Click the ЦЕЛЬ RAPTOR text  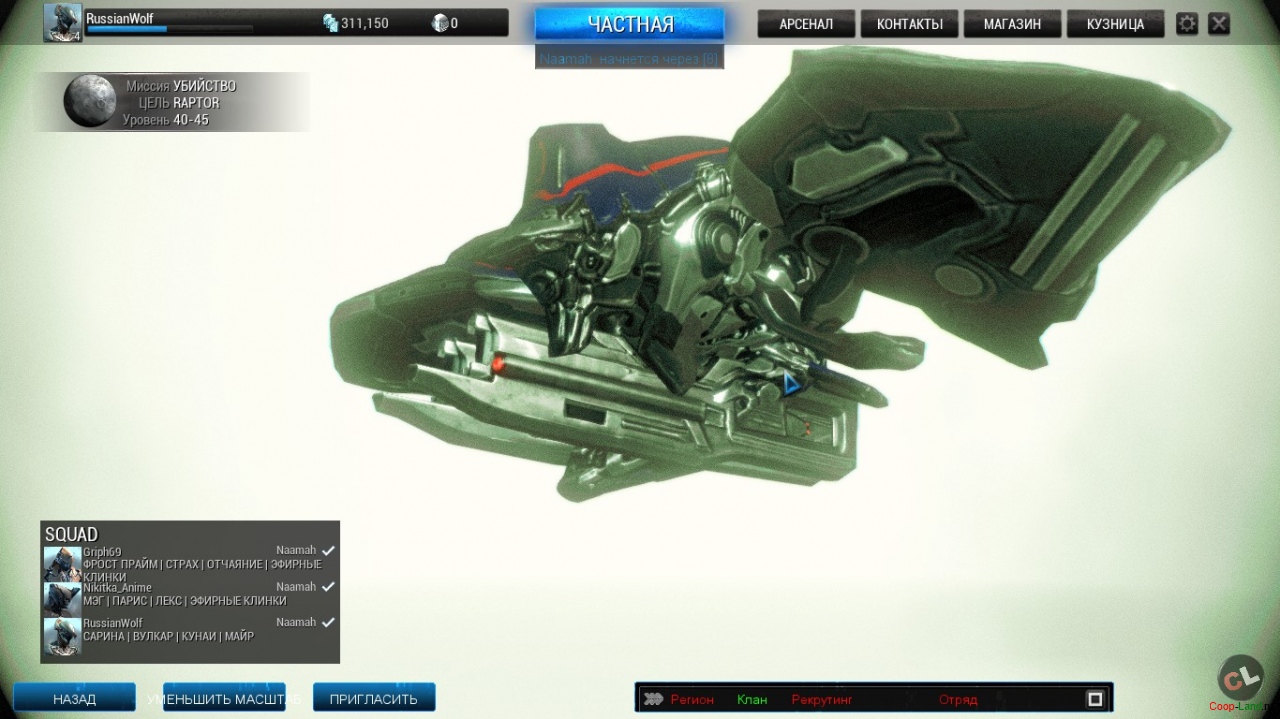pos(179,102)
